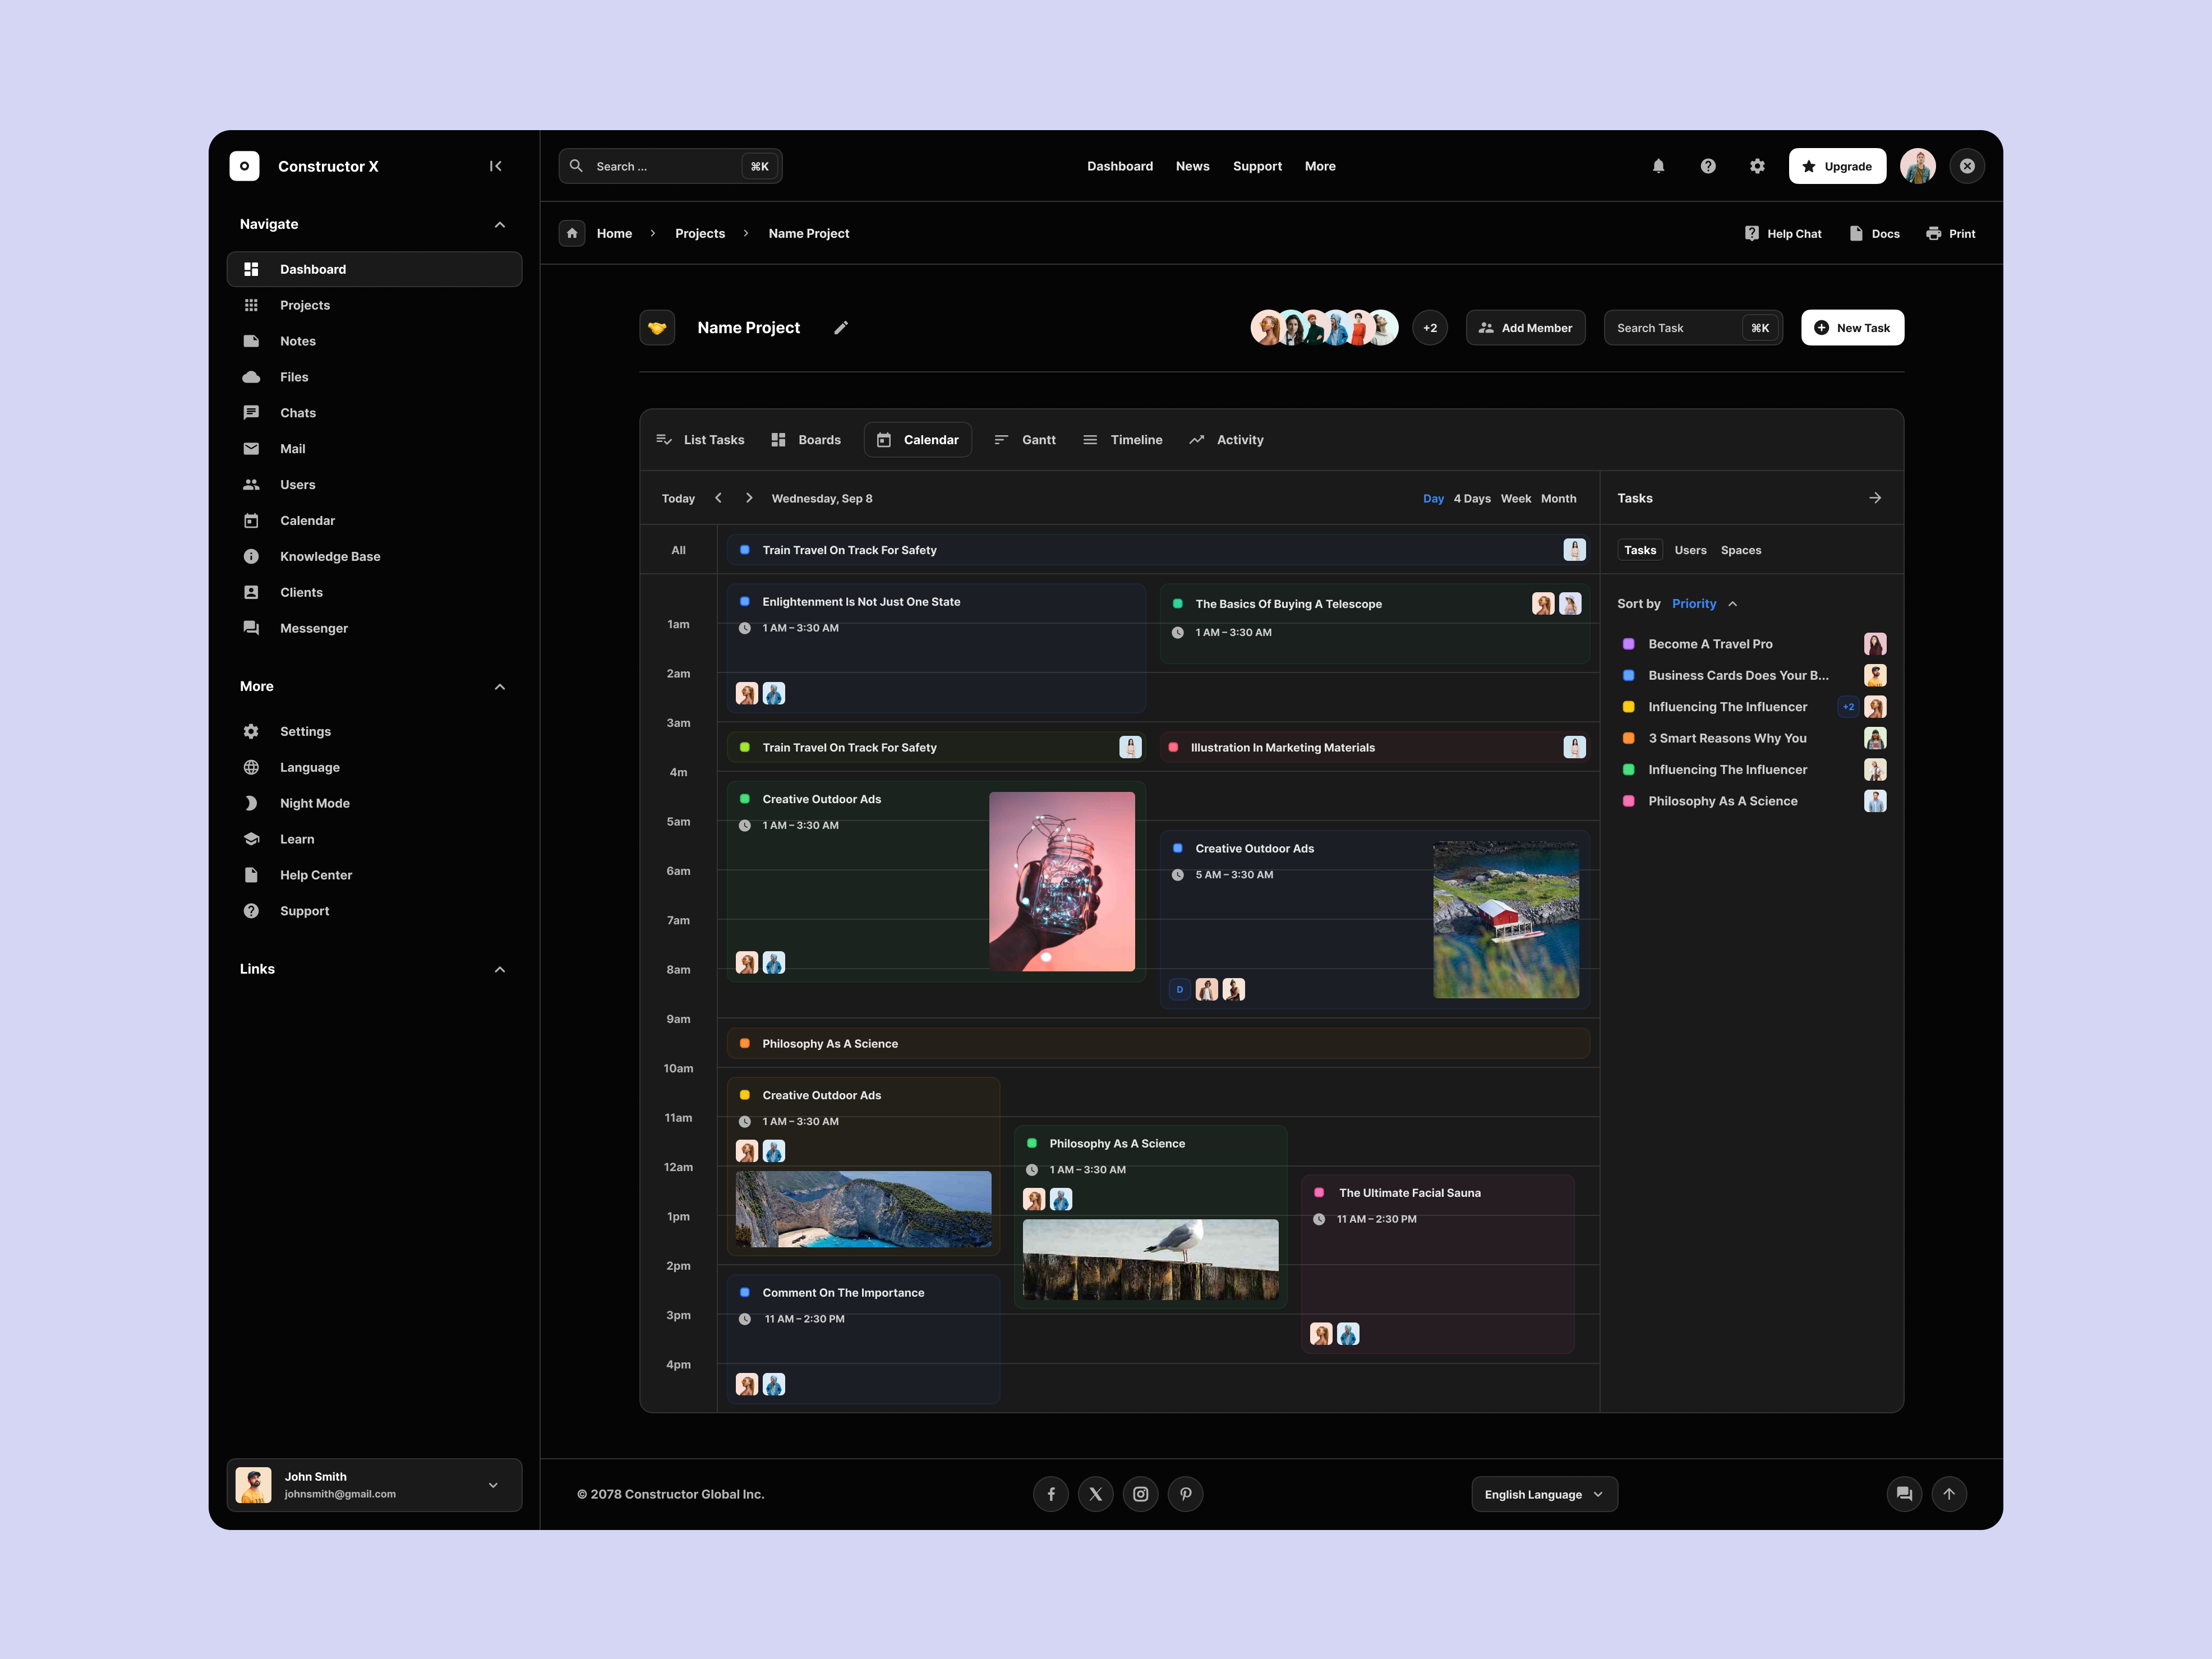Click the Add Member button

[1525, 328]
